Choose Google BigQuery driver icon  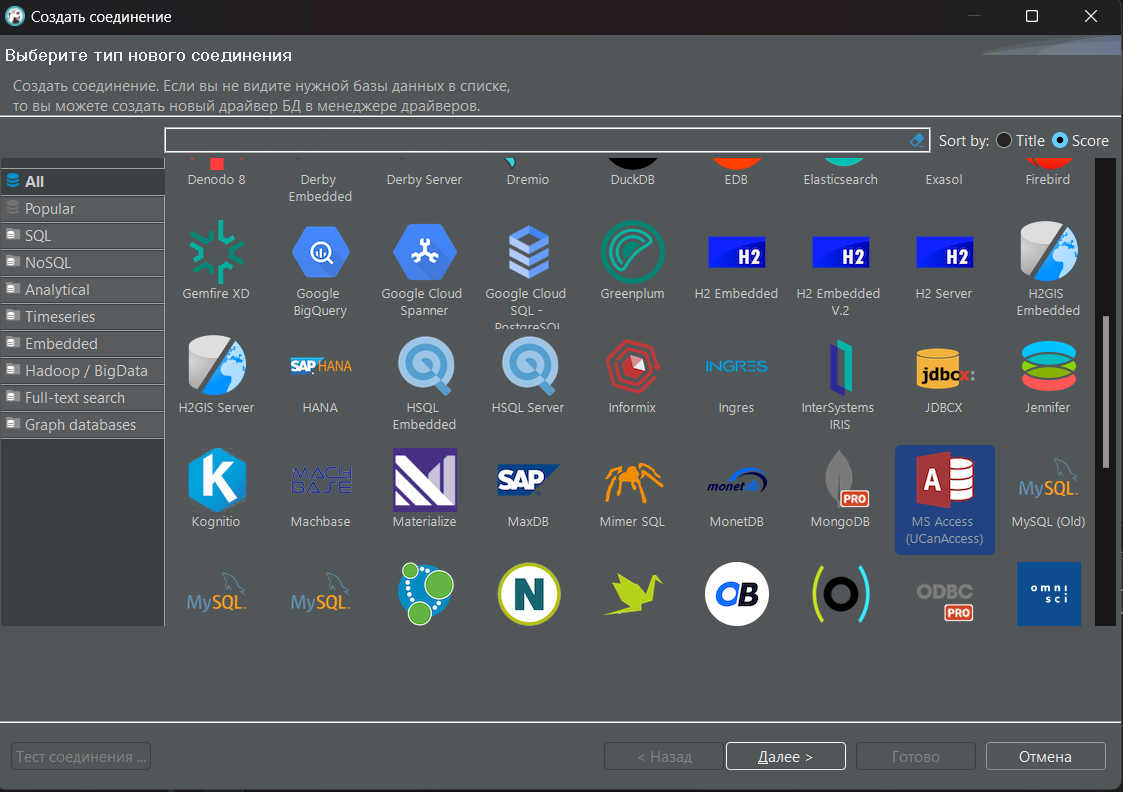[x=320, y=252]
